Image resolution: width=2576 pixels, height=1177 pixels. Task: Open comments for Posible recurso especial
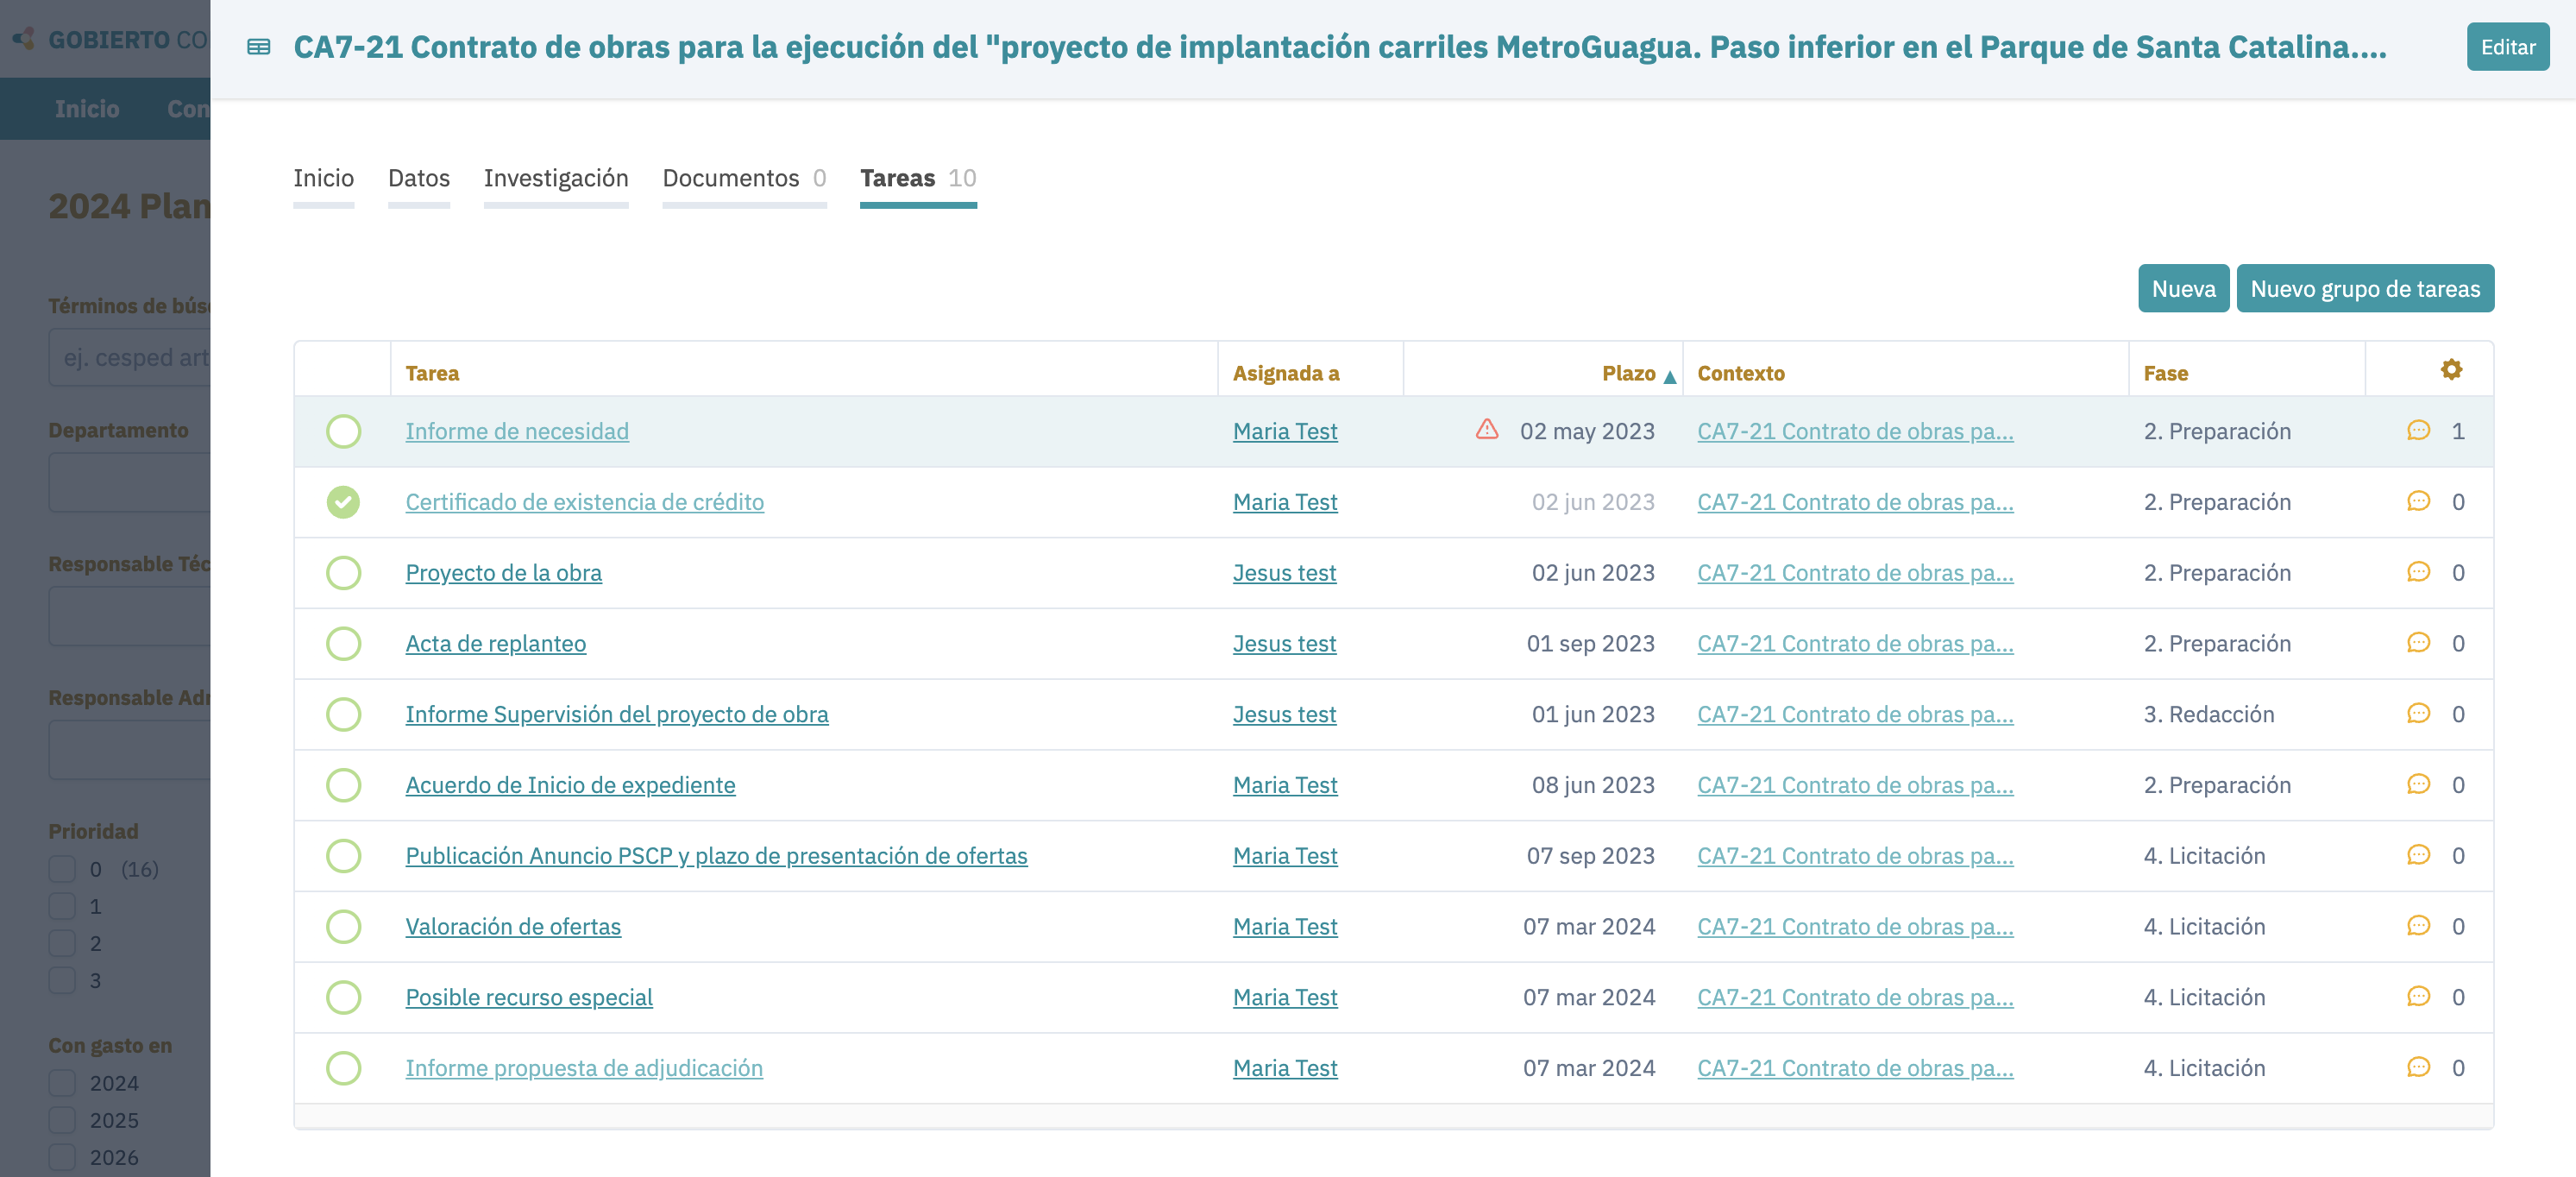[x=2418, y=997]
